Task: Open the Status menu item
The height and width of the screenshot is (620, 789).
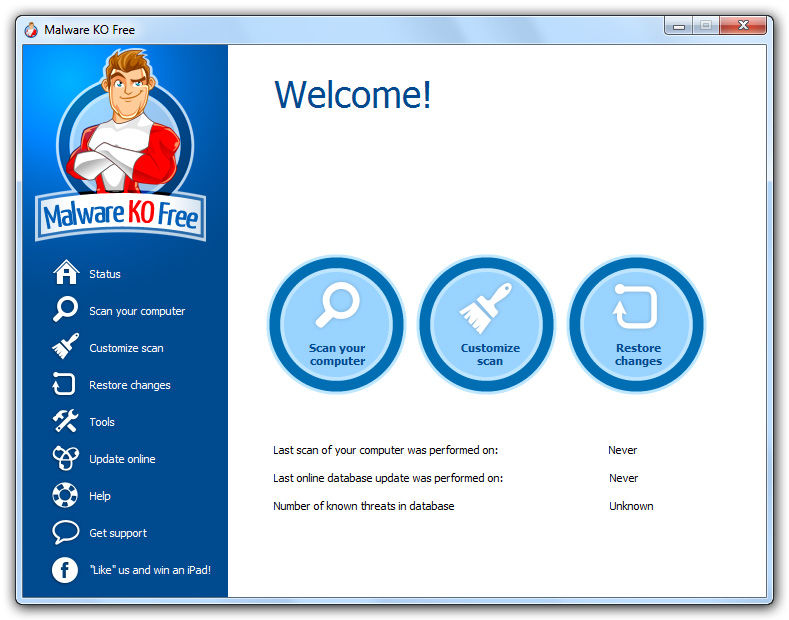Action: [105, 274]
